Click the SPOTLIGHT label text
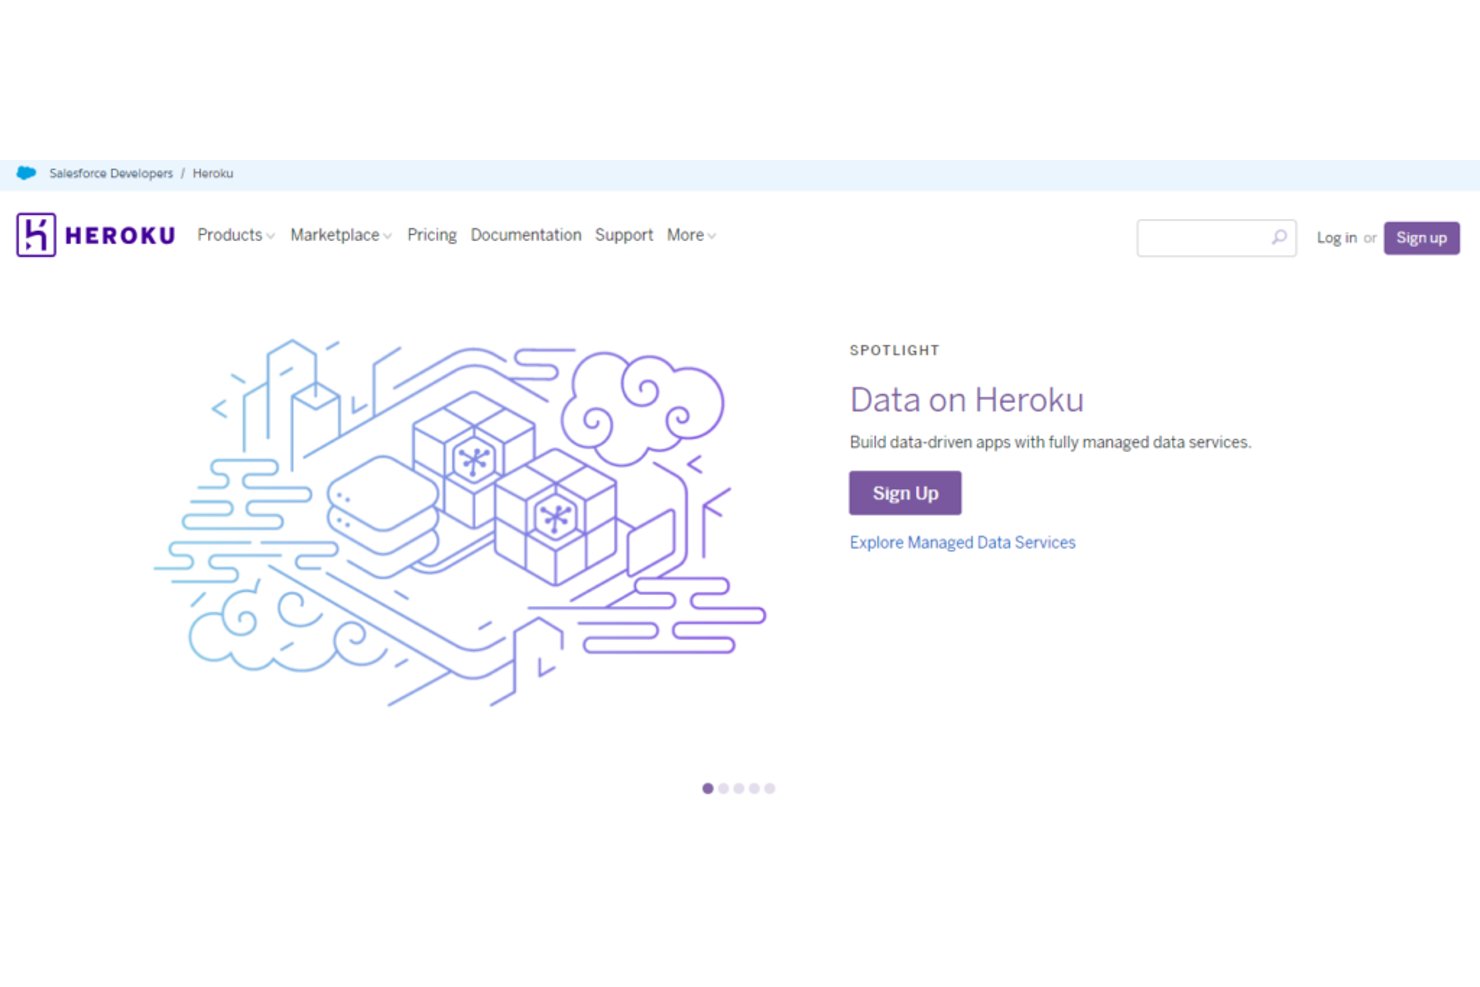This screenshot has width=1480, height=987. coord(895,350)
